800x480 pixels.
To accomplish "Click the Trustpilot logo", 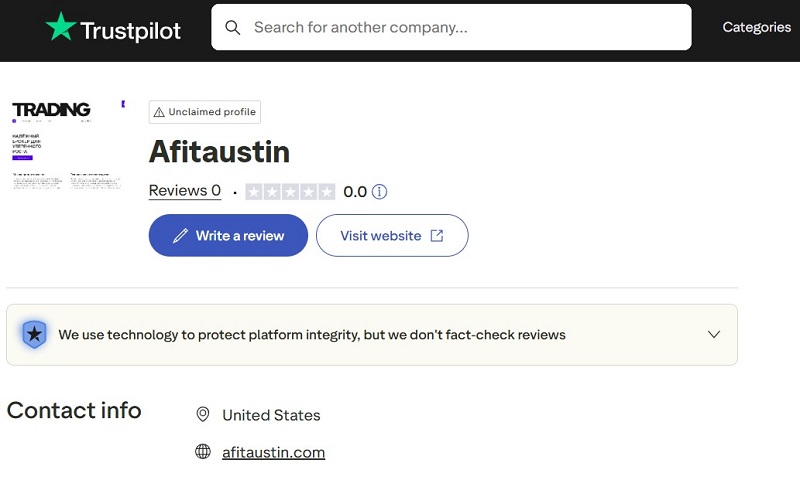I will (x=113, y=27).
